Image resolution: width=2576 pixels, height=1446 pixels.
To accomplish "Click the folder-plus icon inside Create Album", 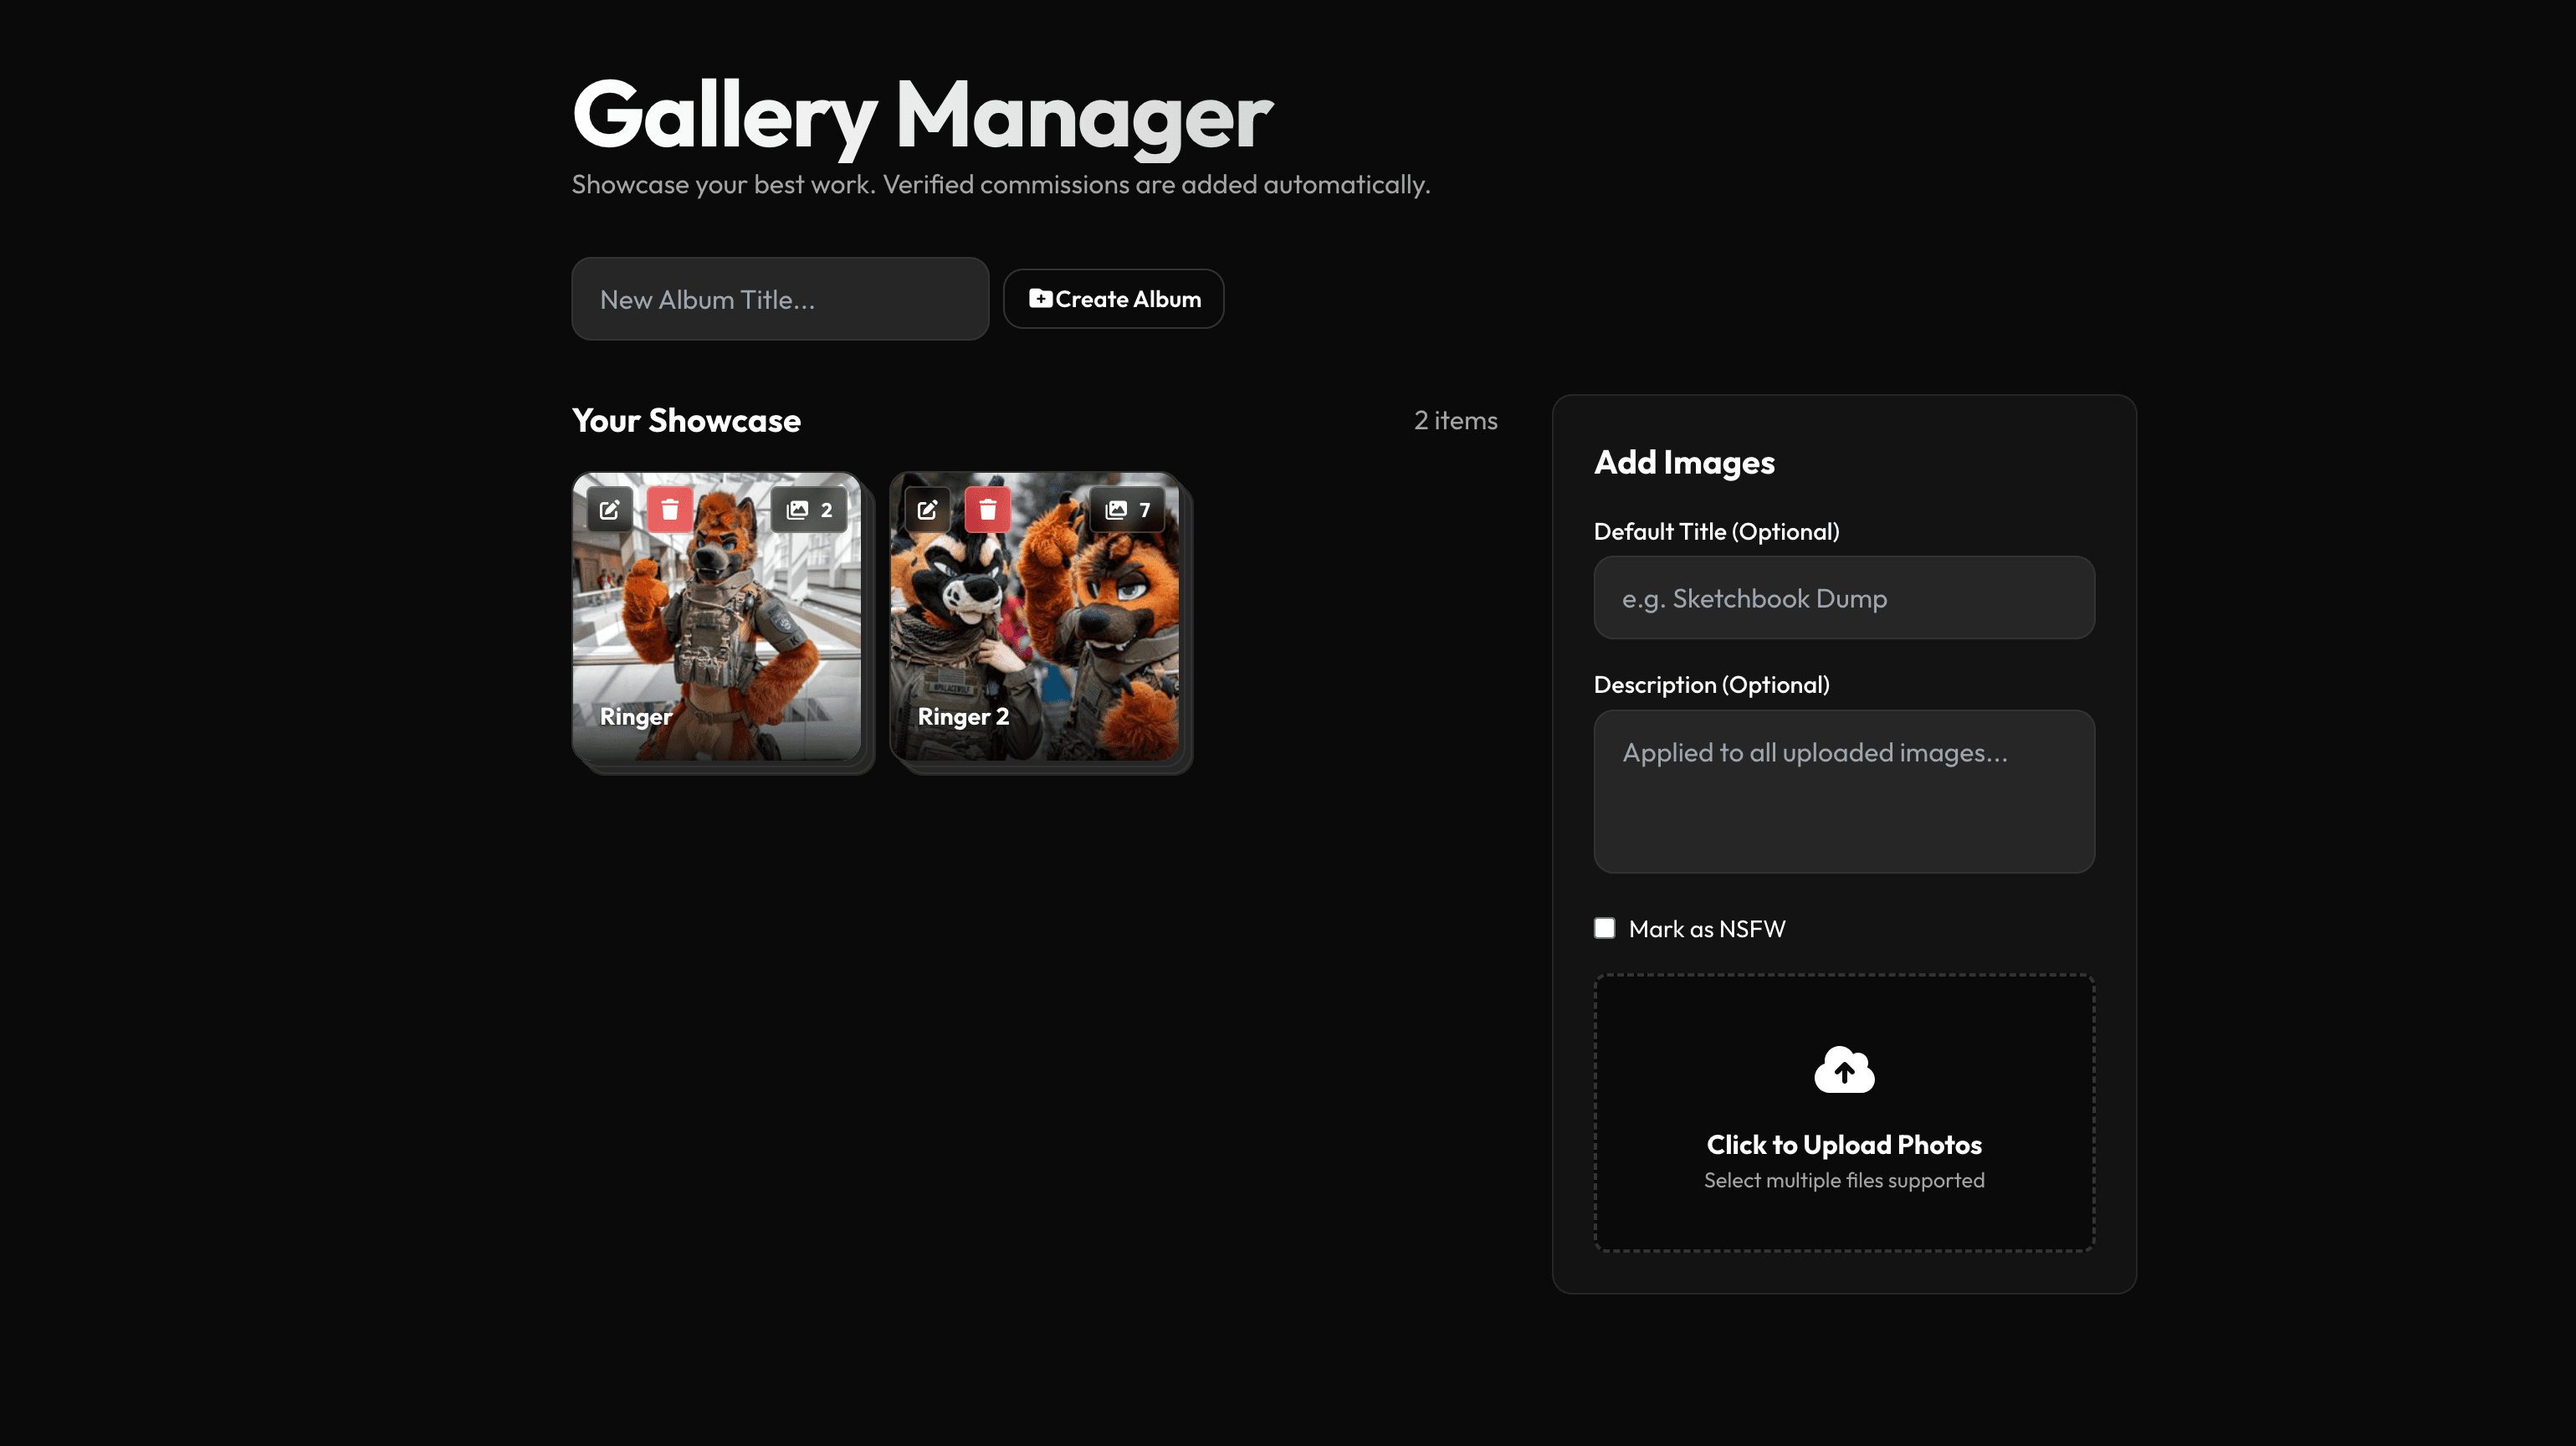I will point(1039,298).
